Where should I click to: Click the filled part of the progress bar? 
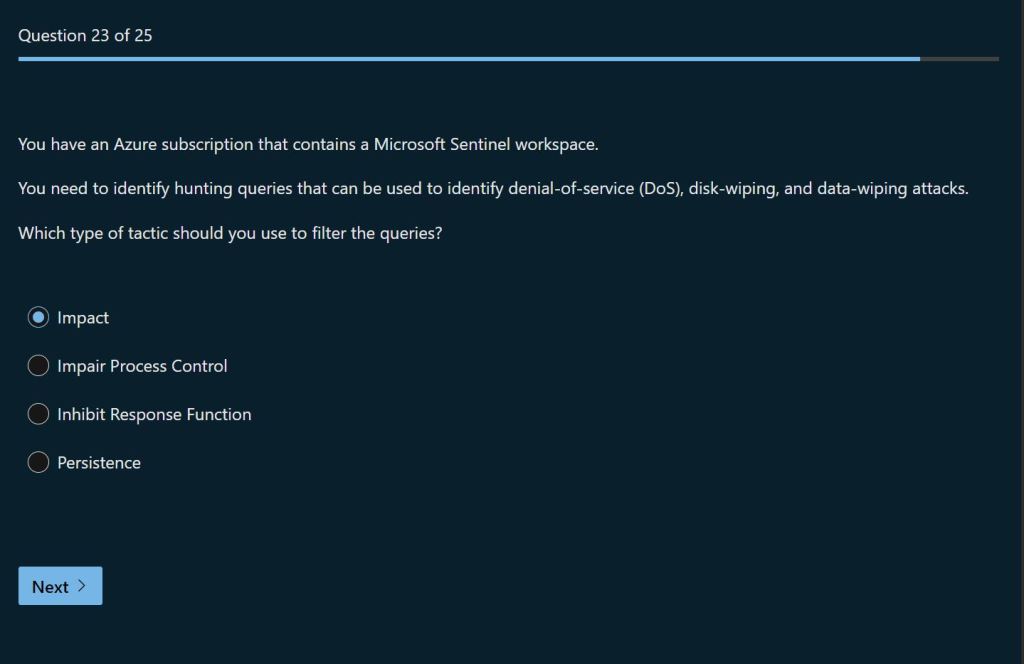(x=468, y=59)
